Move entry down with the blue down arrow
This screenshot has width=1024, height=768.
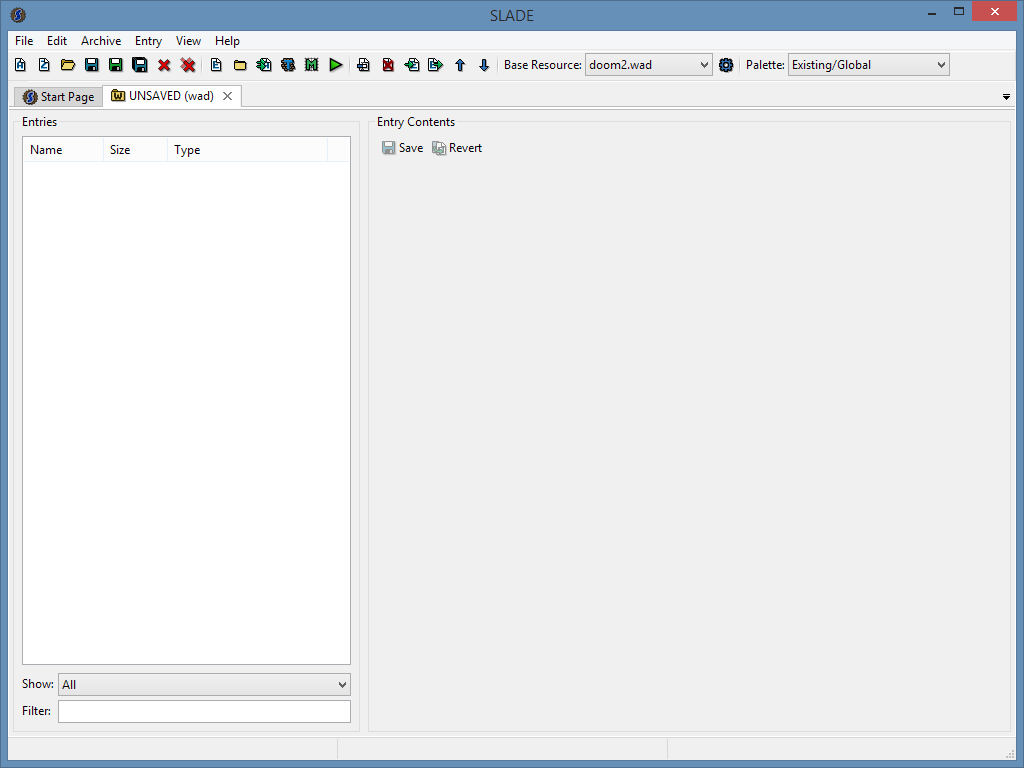[x=484, y=65]
